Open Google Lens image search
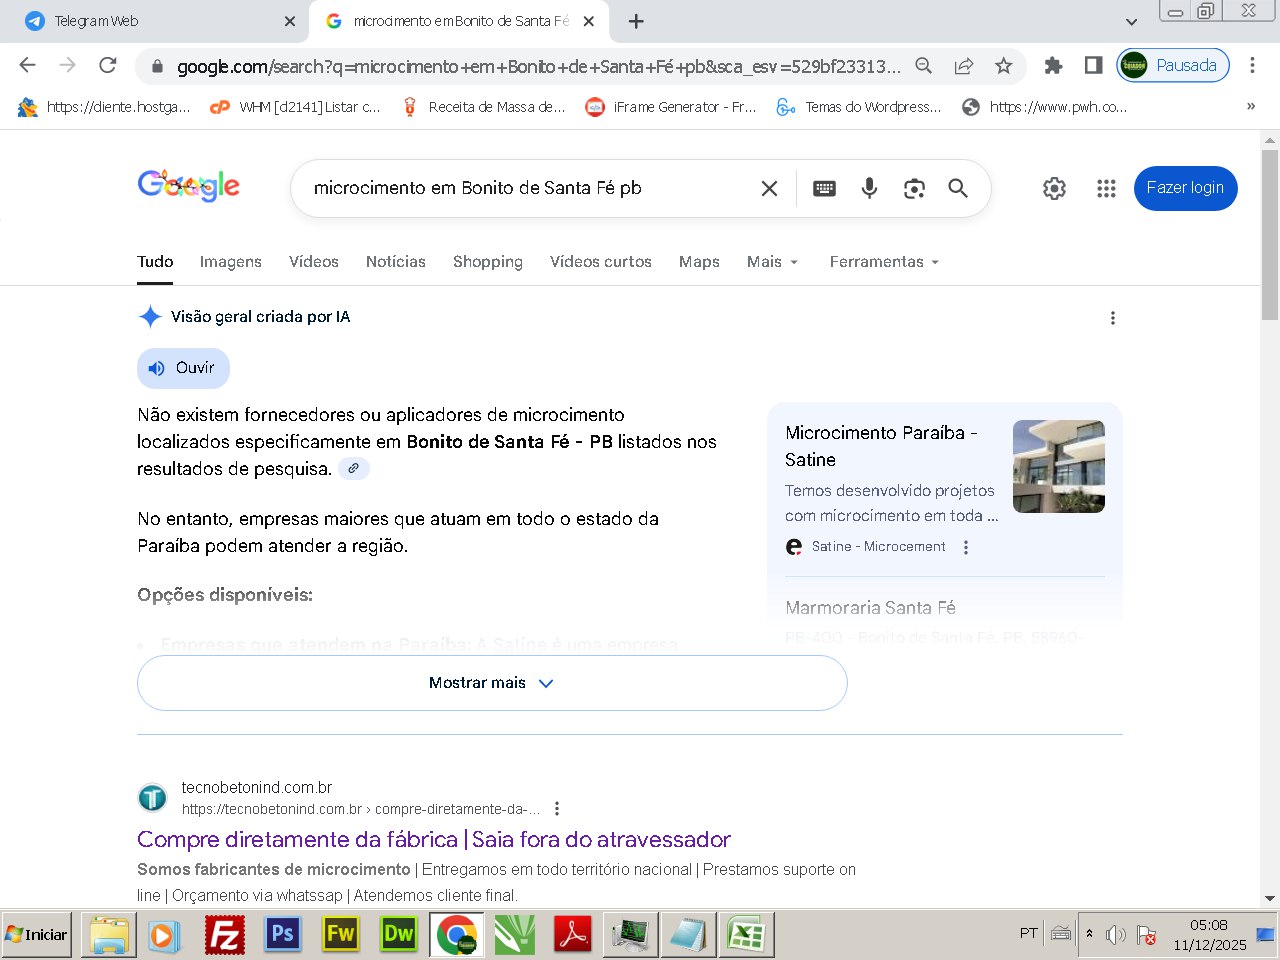The image size is (1280, 960). pyautogui.click(x=914, y=188)
